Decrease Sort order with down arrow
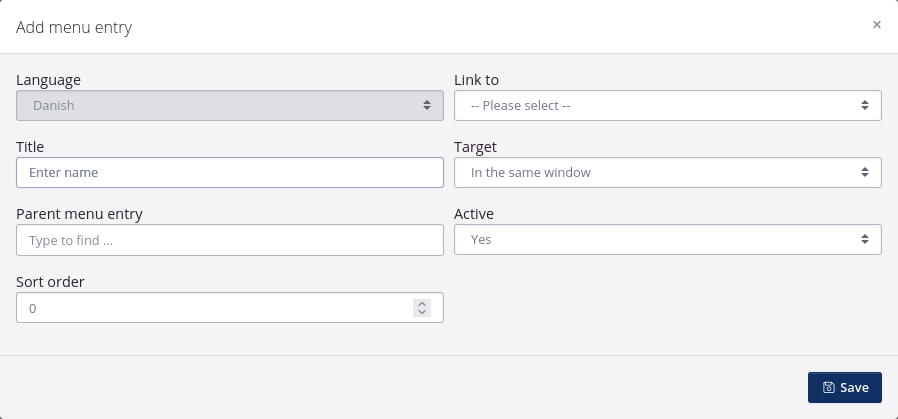Screen dimensions: 898x419 422,312
